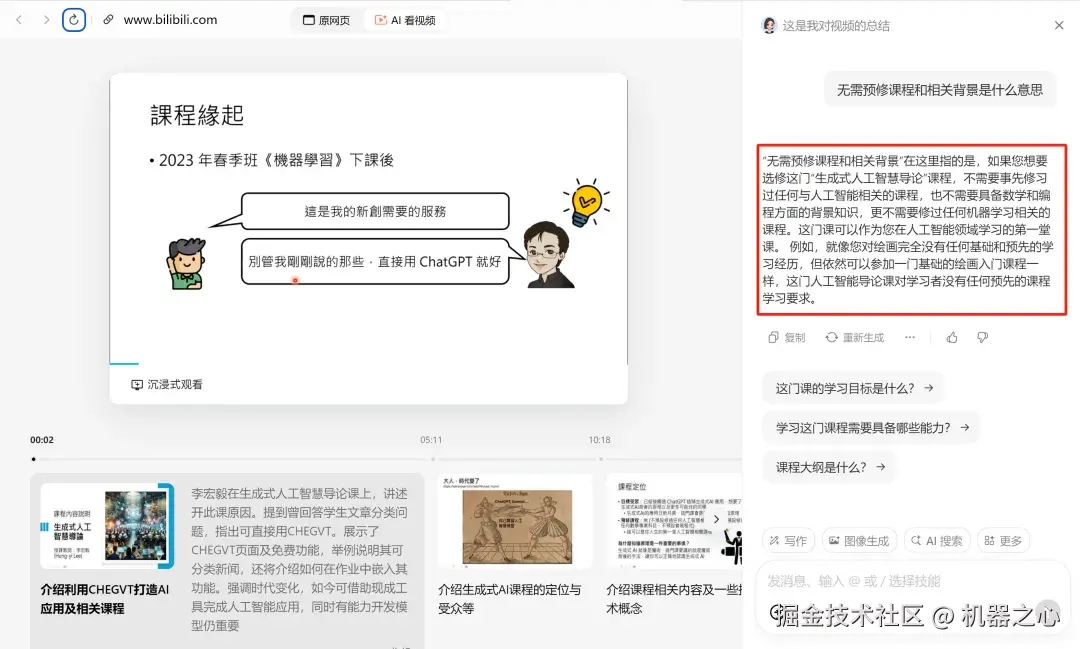Open the CHEGVT course intro video thumbnail
Image resolution: width=1080 pixels, height=649 pixels.
click(106, 521)
